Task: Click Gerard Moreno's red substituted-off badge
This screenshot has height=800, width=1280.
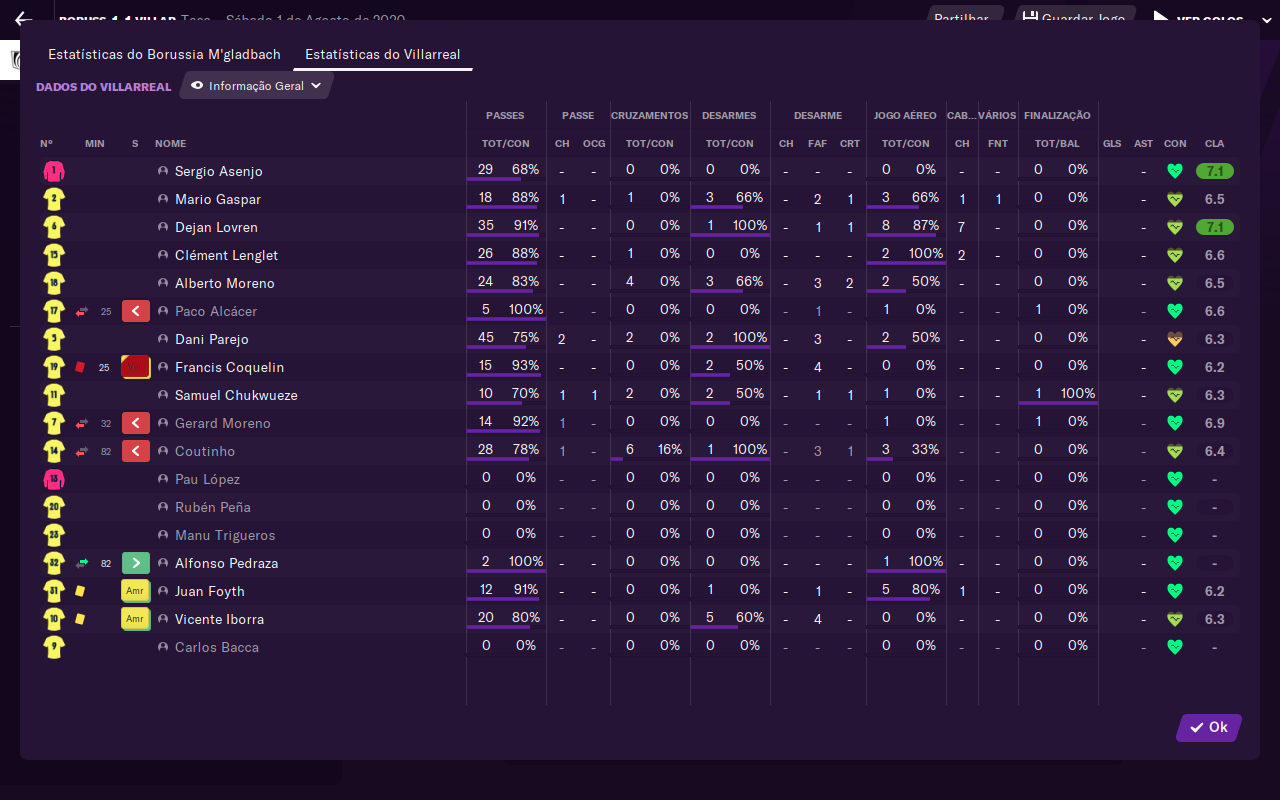Action: [x=136, y=423]
